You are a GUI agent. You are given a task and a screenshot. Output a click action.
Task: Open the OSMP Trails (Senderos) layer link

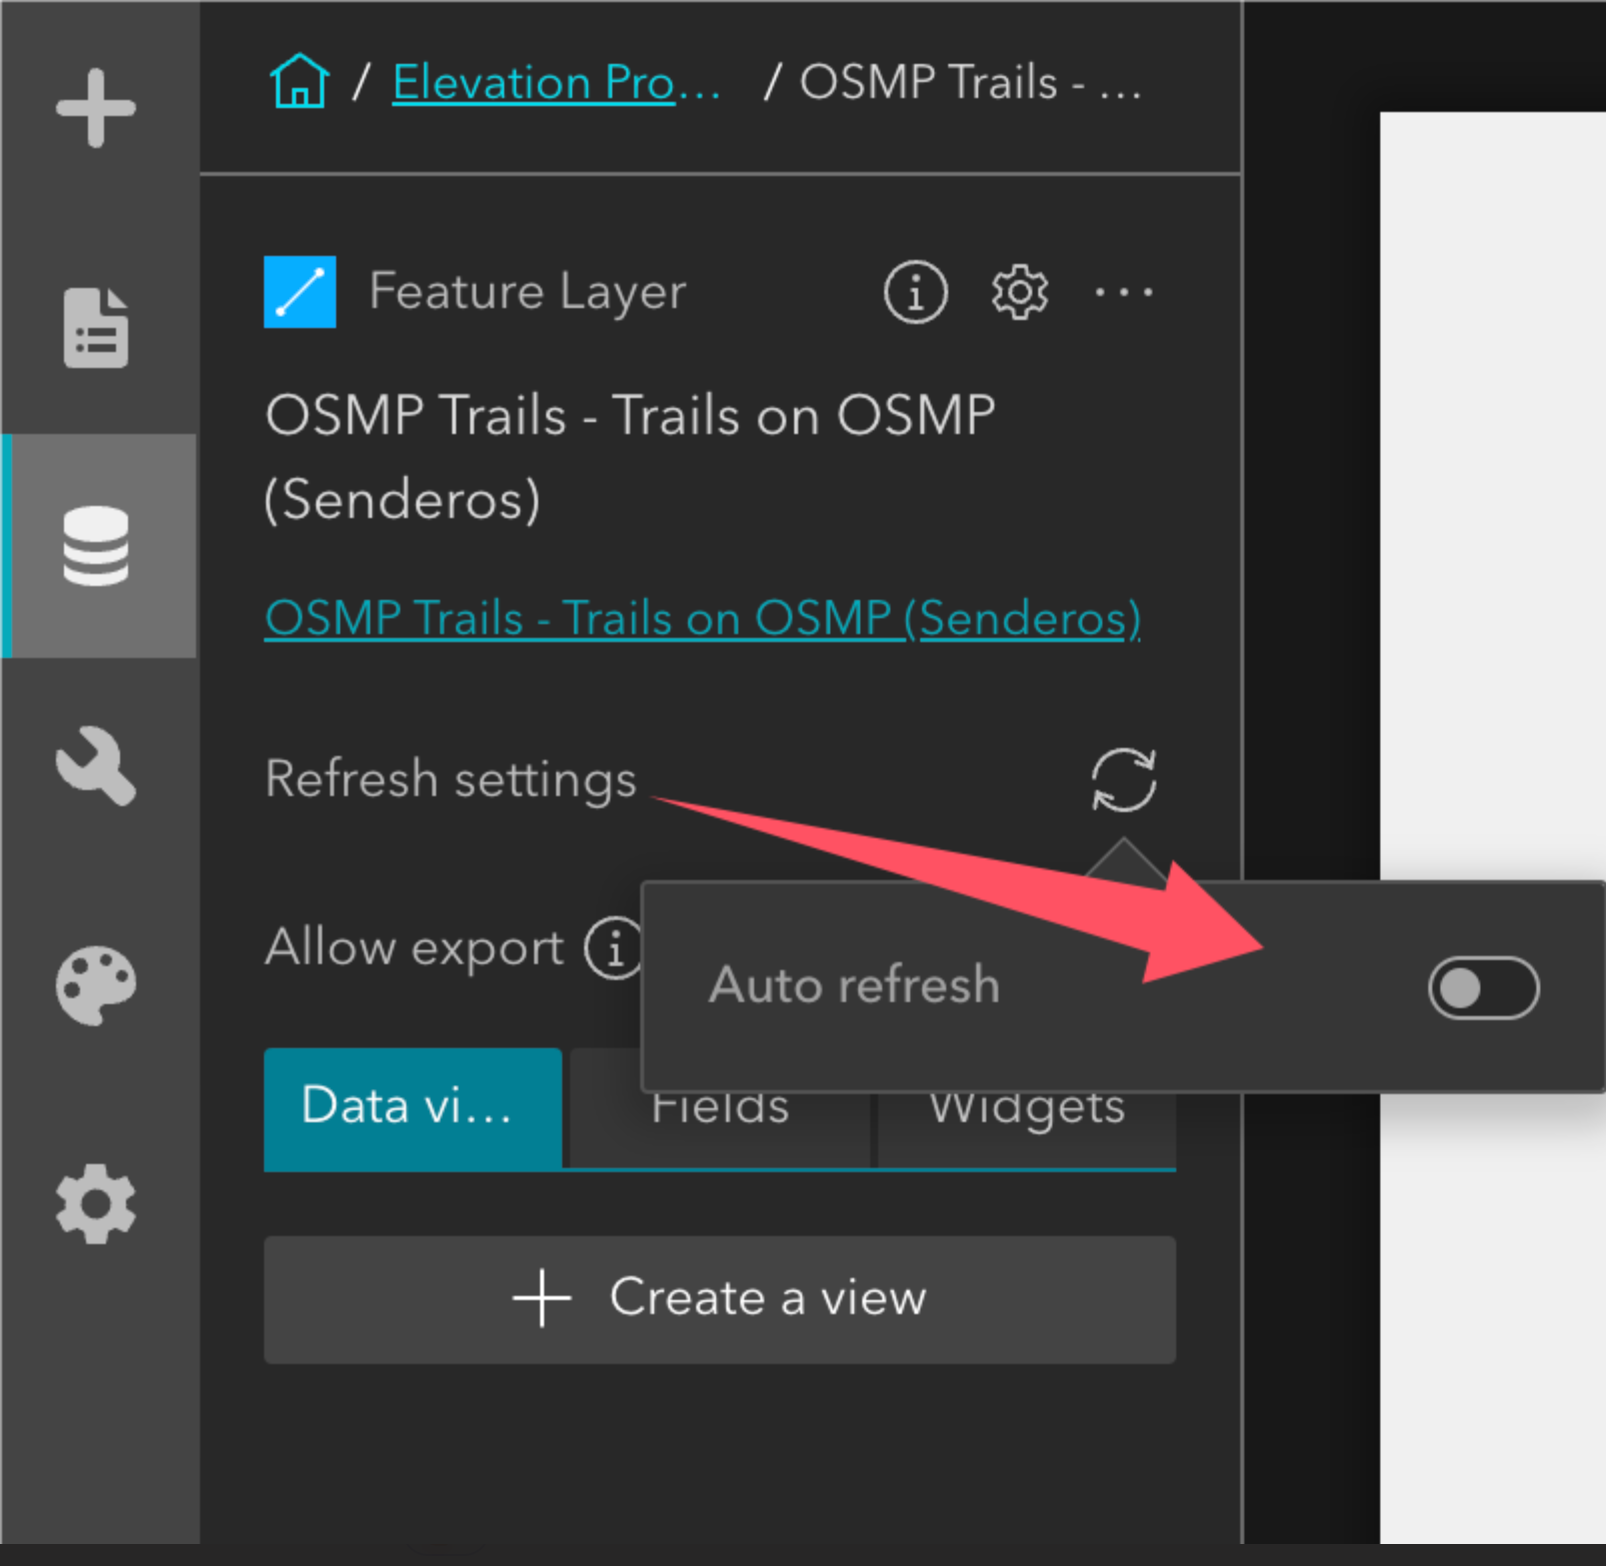pos(701,617)
